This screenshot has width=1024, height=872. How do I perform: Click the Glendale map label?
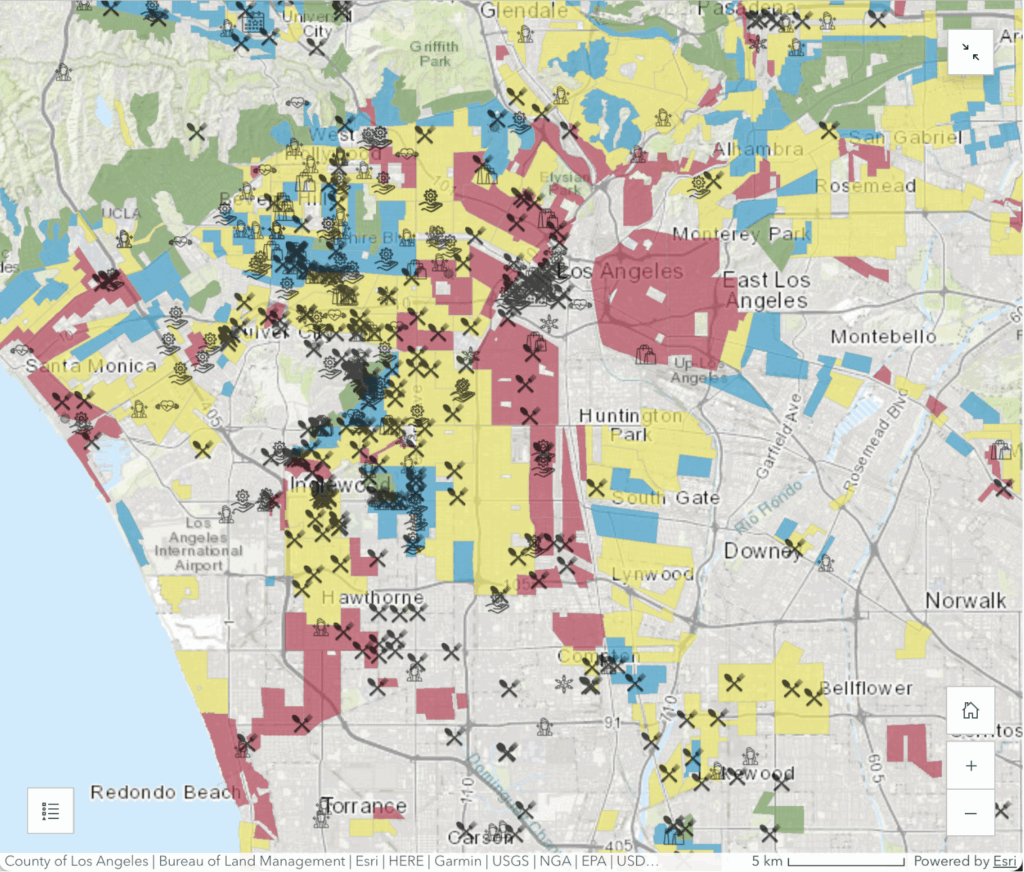coord(524,10)
